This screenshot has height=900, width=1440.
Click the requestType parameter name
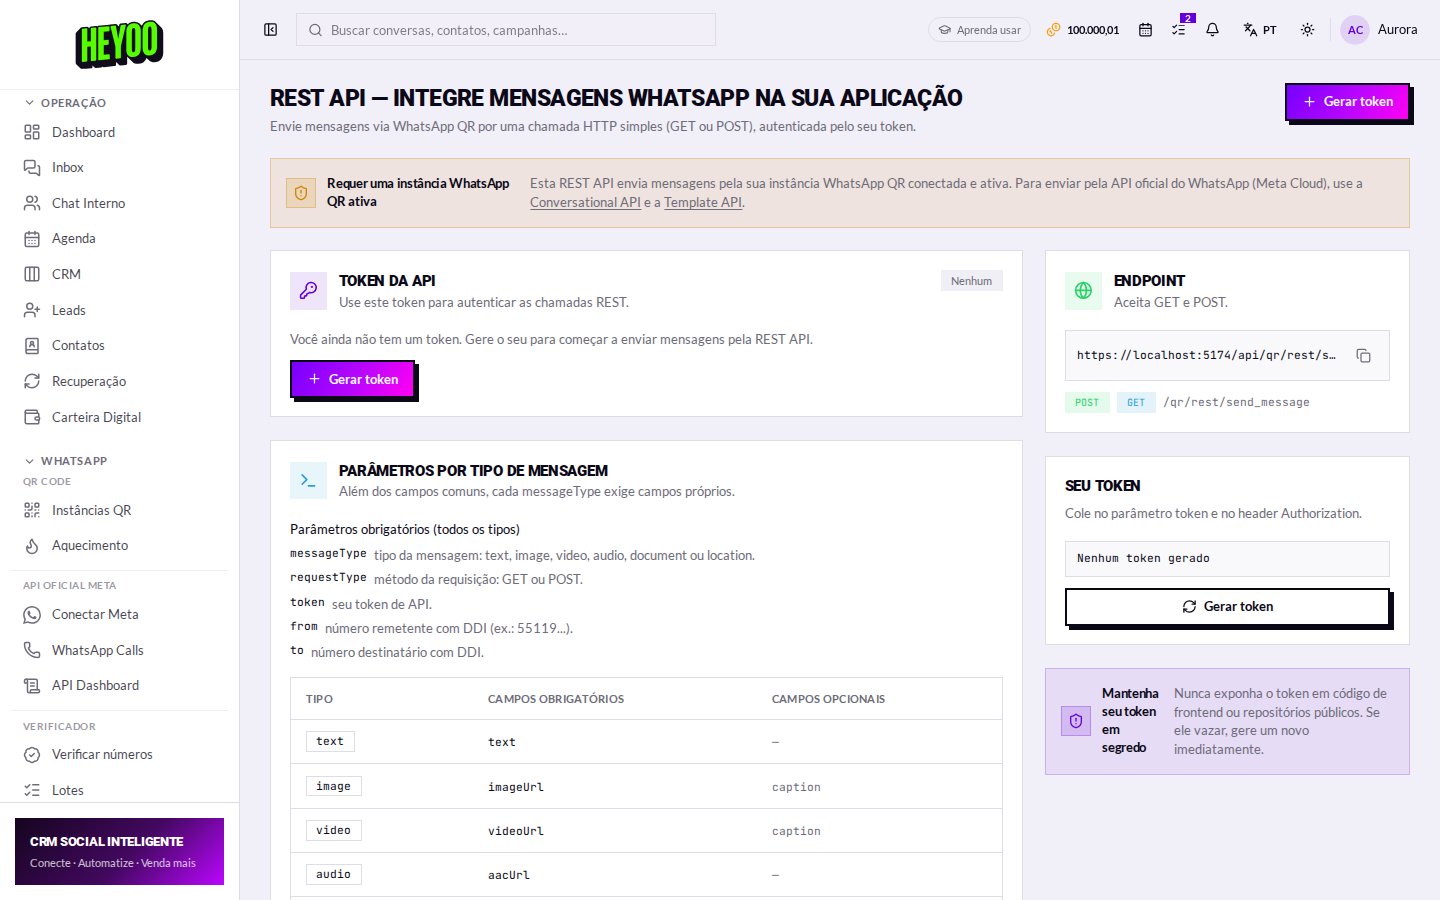click(328, 577)
